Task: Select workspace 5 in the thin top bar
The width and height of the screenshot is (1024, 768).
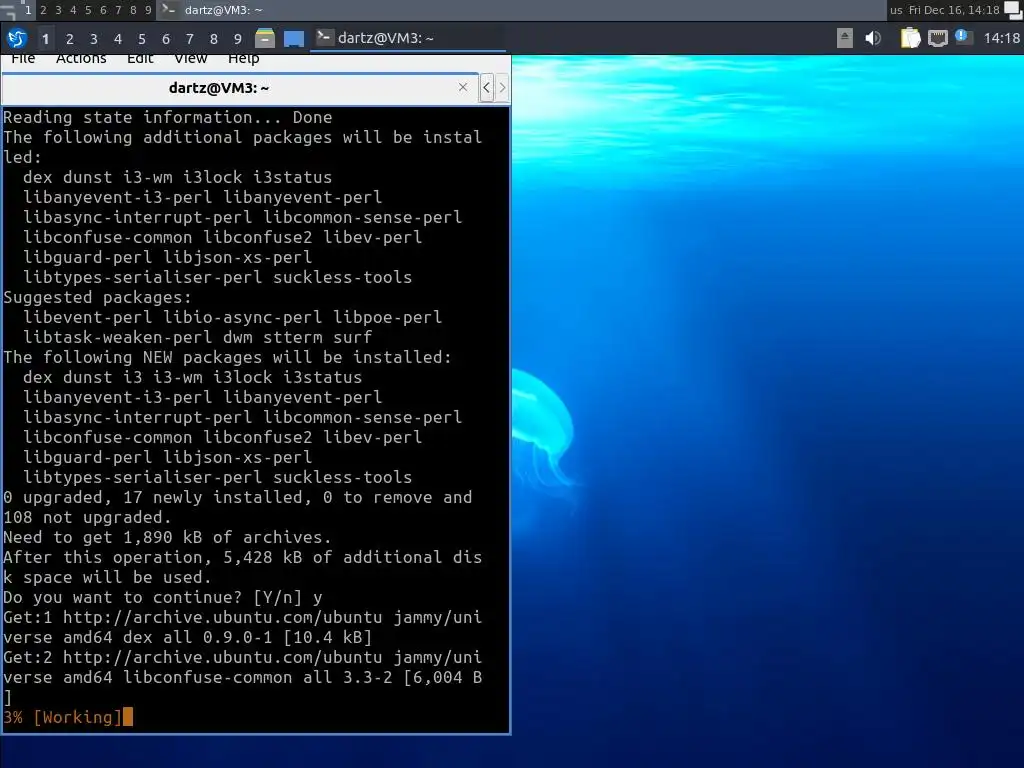Action: pos(88,10)
